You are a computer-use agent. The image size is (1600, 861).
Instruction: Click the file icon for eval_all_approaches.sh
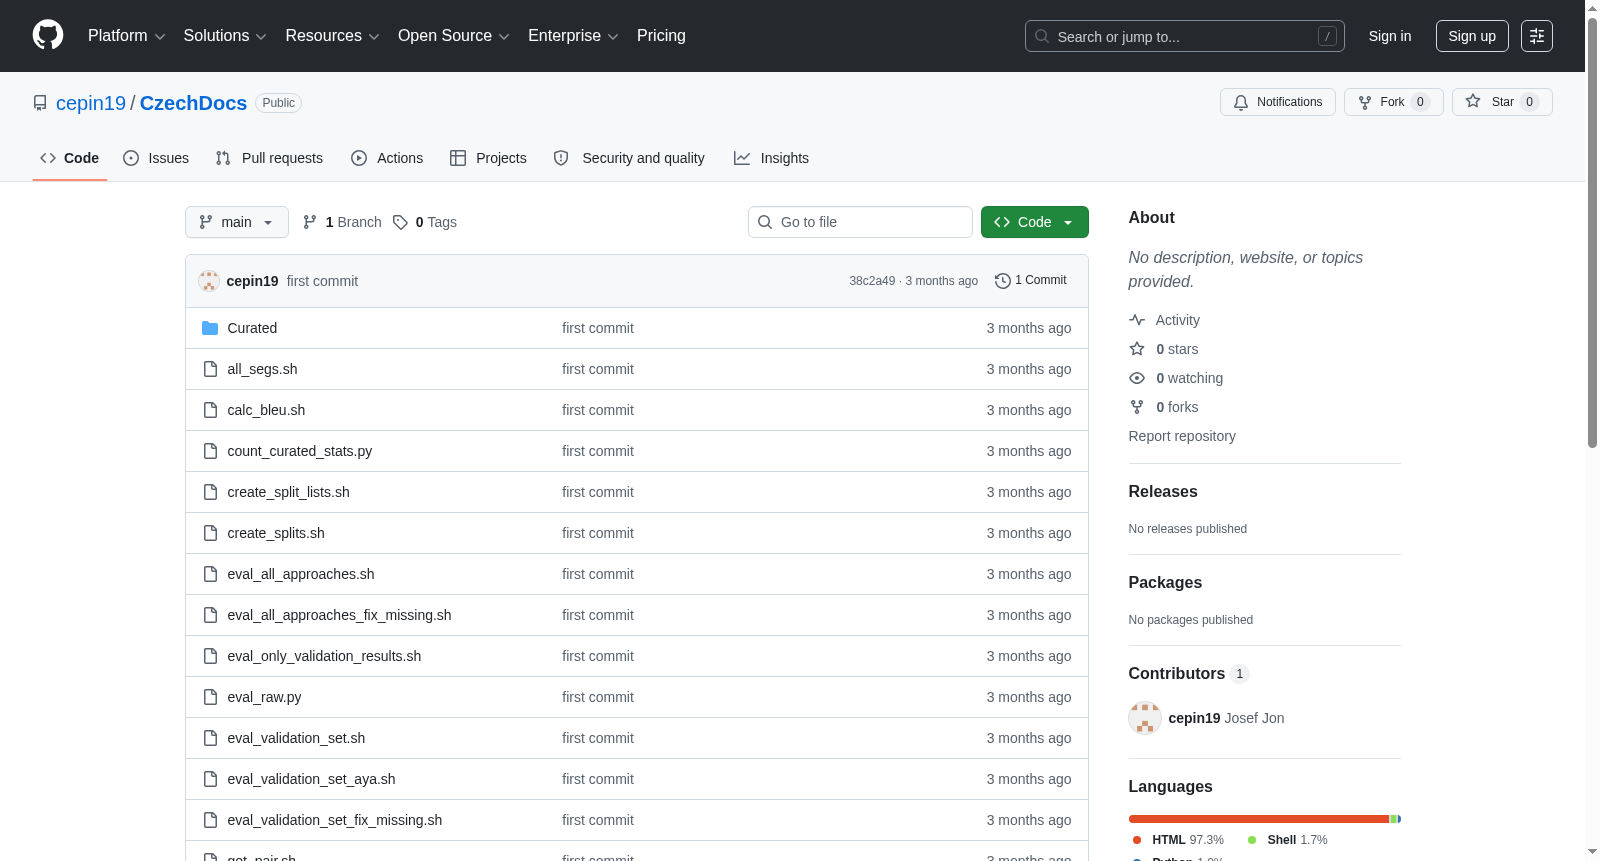tap(210, 574)
